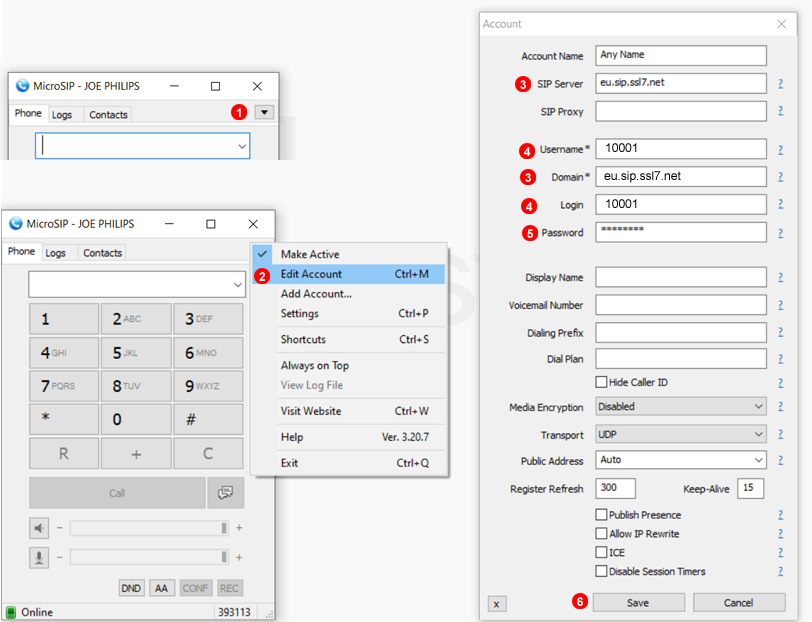Switch to Logs tab in lower window

[x=55, y=253]
